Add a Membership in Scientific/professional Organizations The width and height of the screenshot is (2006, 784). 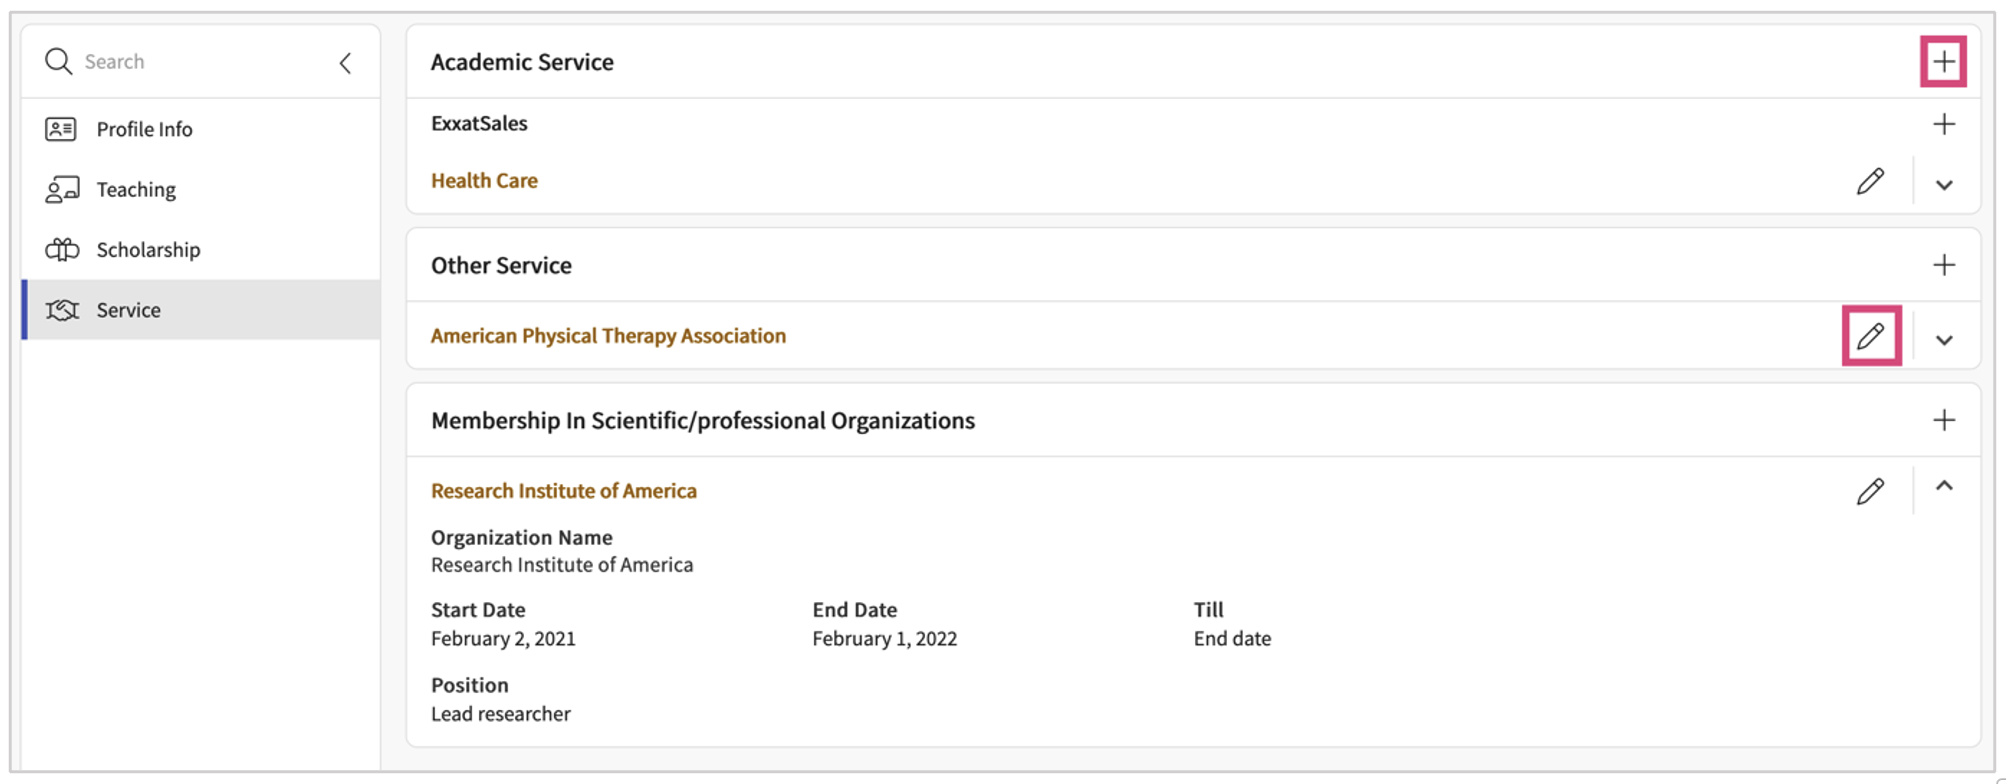[x=1943, y=420]
